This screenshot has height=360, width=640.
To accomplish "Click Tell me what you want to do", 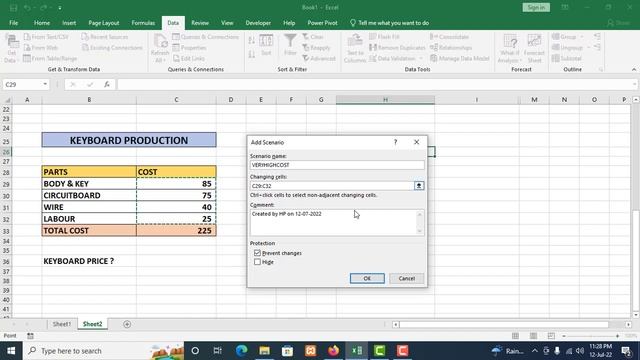I will 389,23.
